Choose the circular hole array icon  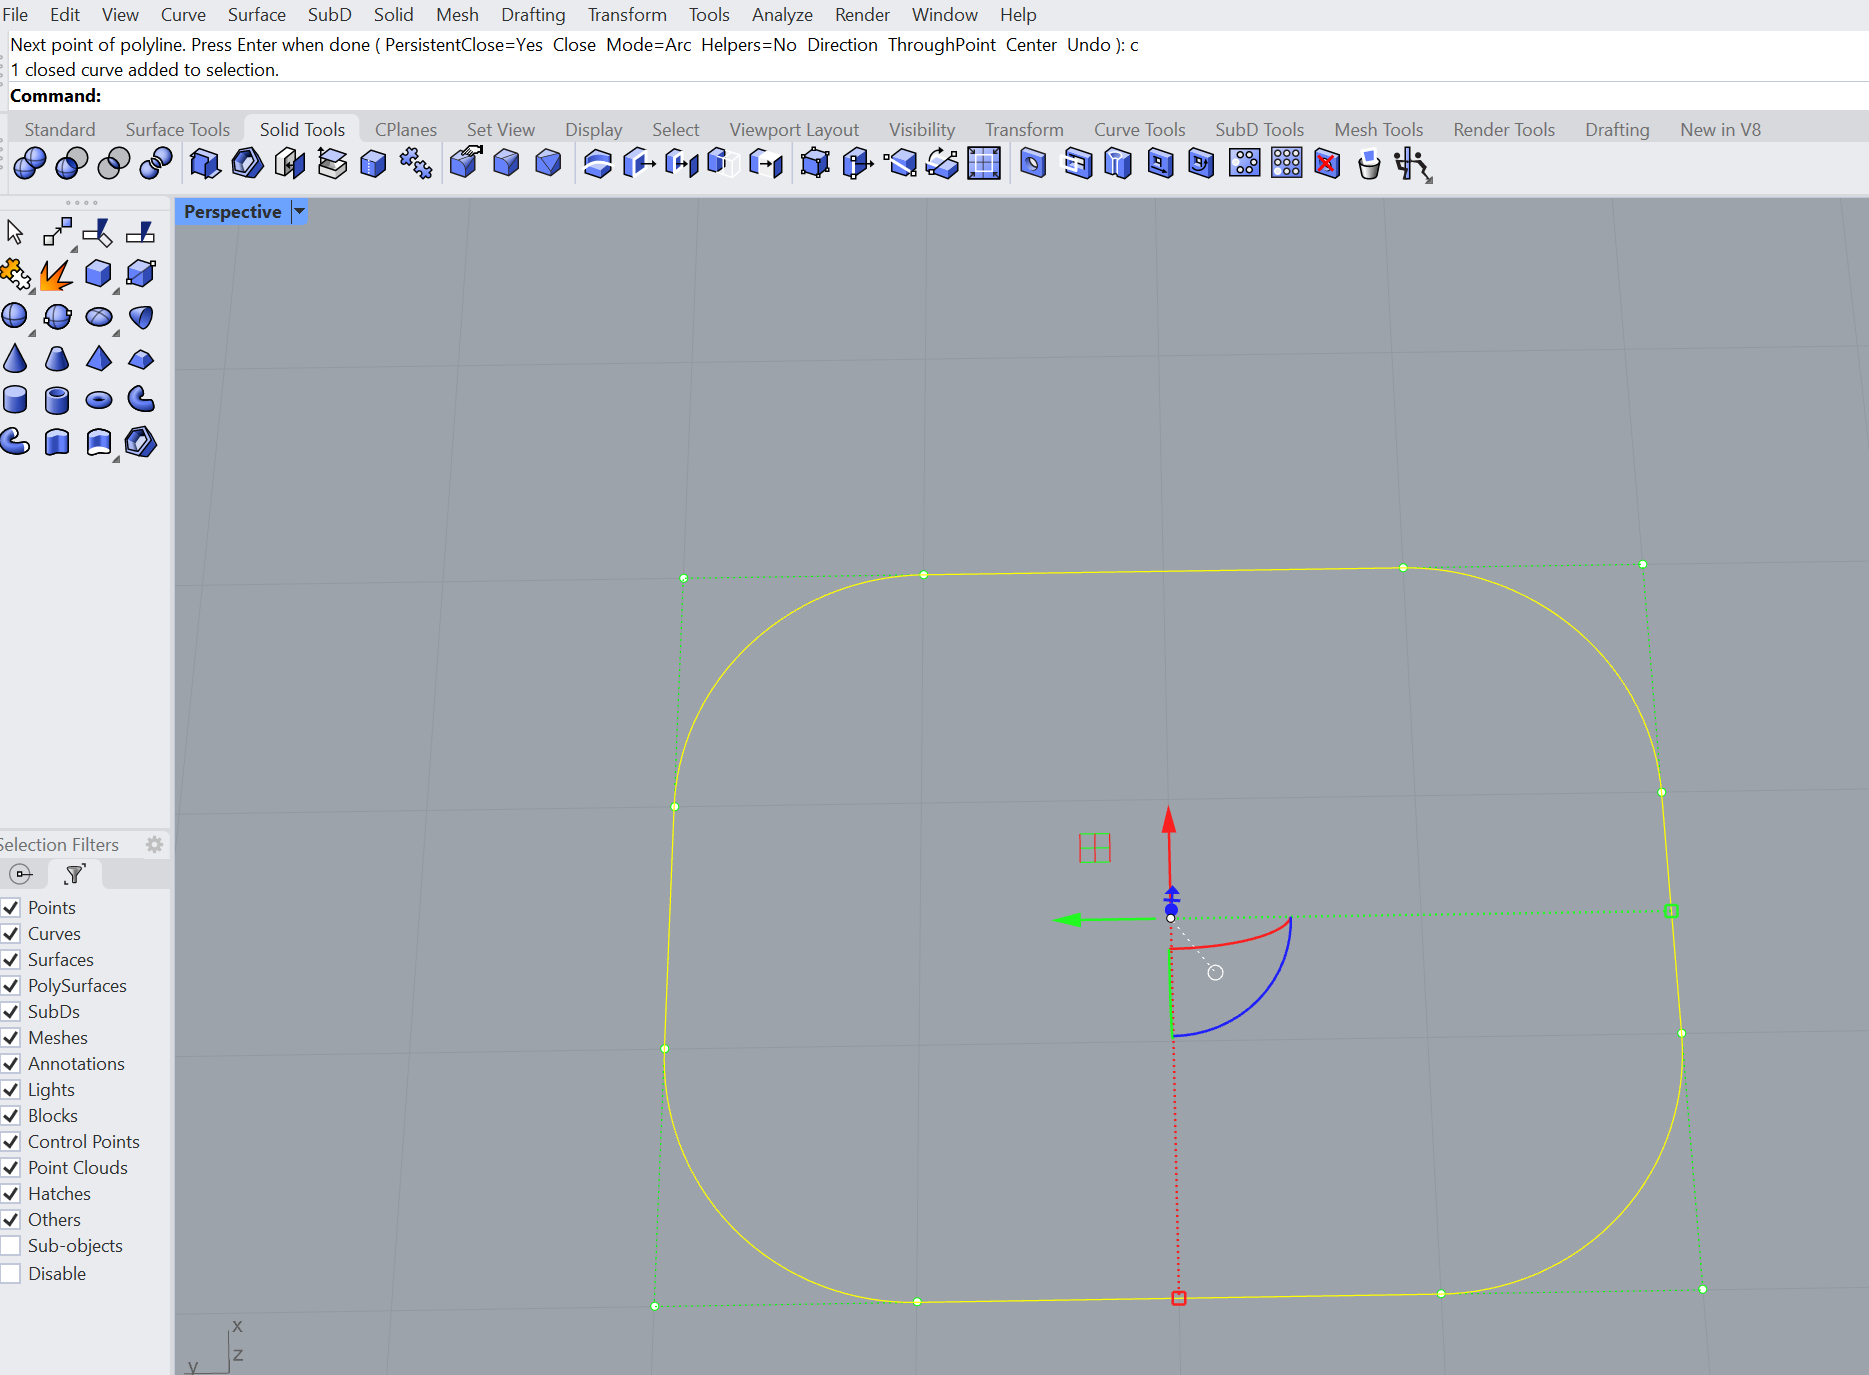click(x=1244, y=163)
